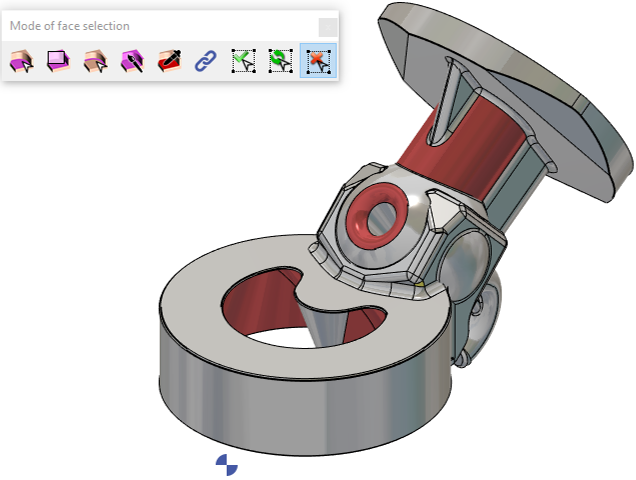The image size is (636, 480).
Task: Invert selection with the green arrows icon
Action: [x=279, y=61]
